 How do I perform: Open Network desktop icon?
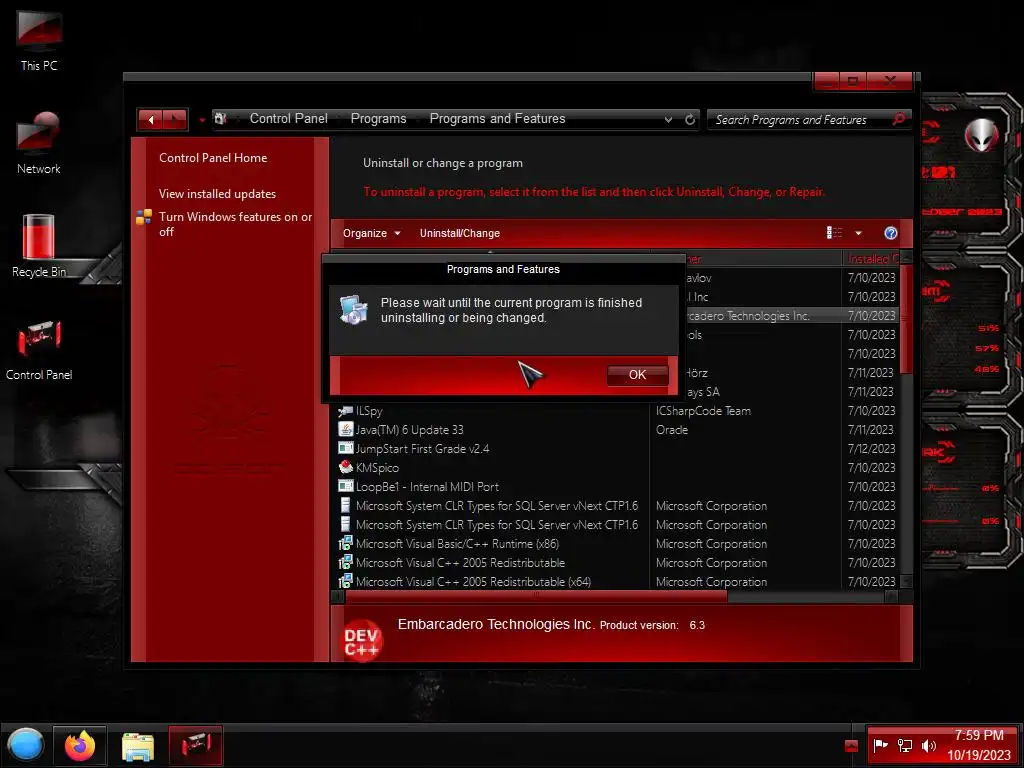pyautogui.click(x=39, y=142)
